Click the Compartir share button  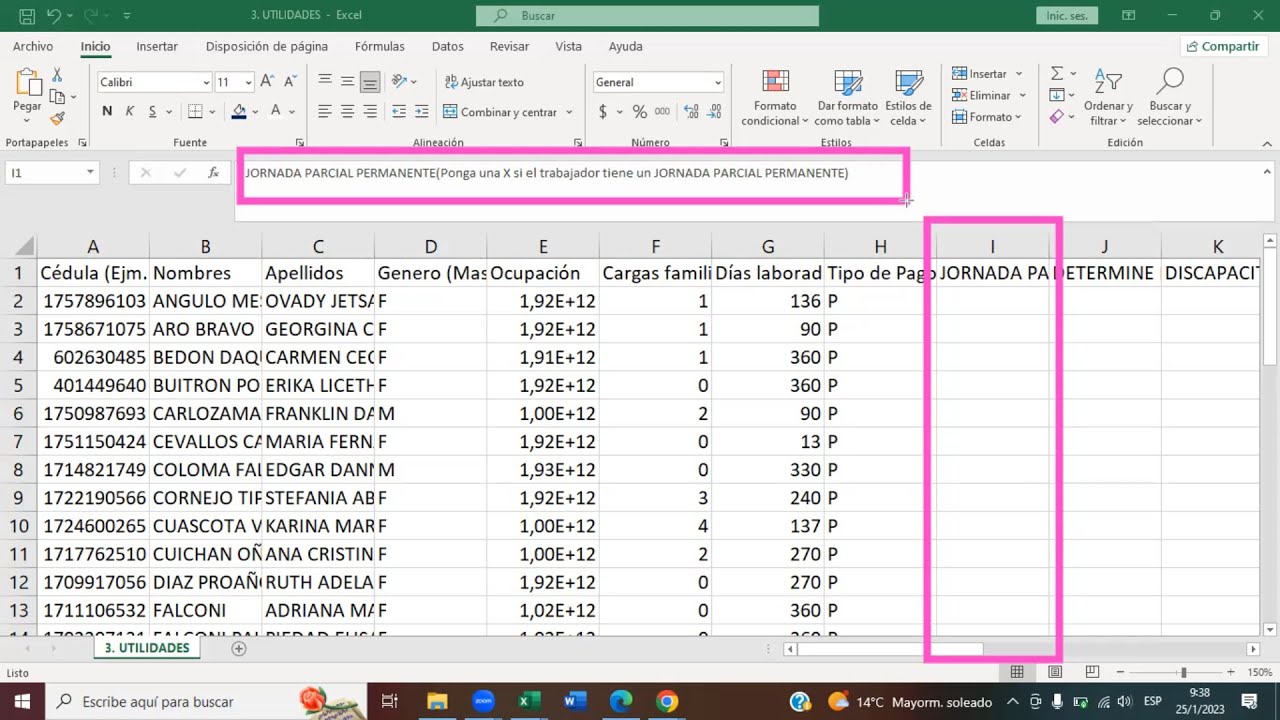click(1222, 46)
